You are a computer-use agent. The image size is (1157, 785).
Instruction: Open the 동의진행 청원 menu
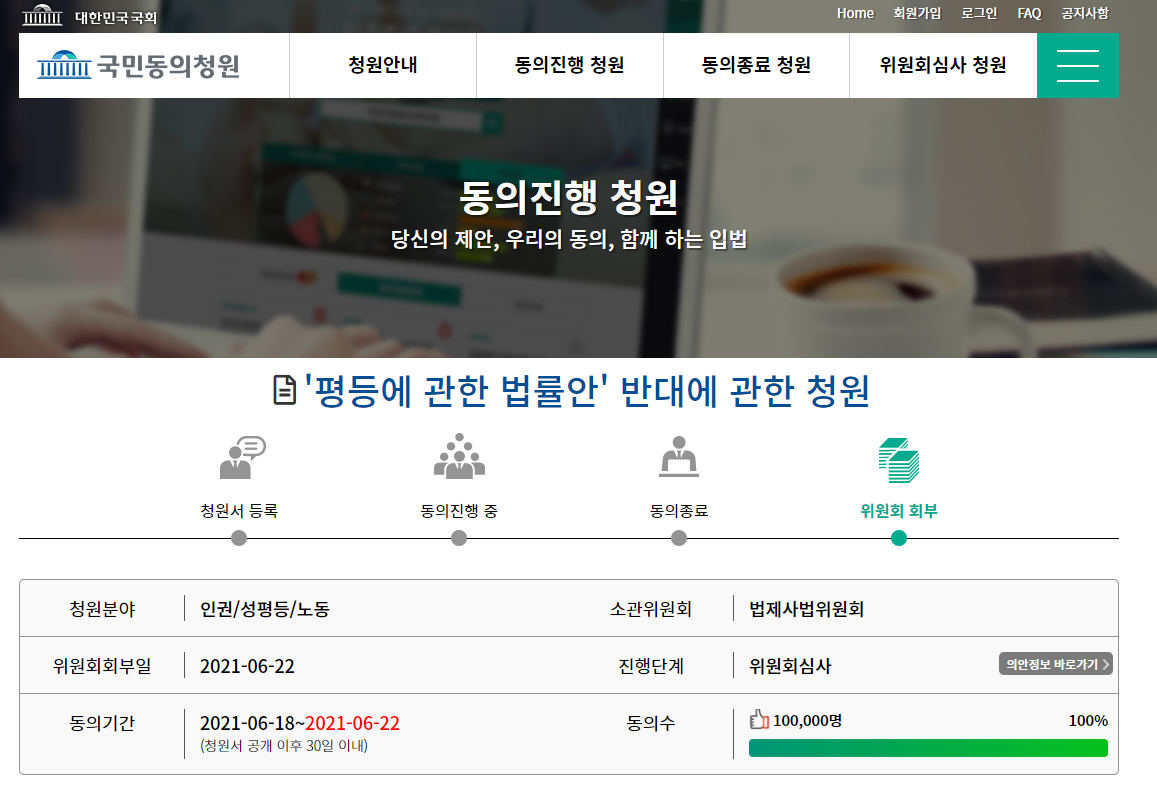(x=569, y=66)
